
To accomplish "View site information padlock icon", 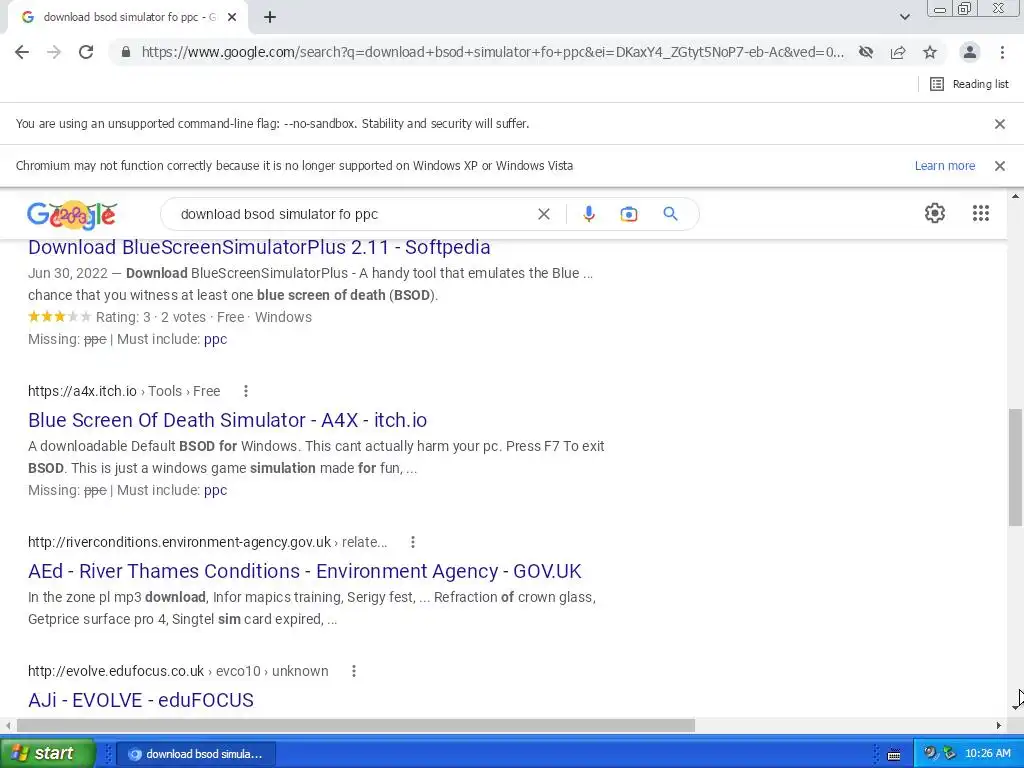I will 126,52.
